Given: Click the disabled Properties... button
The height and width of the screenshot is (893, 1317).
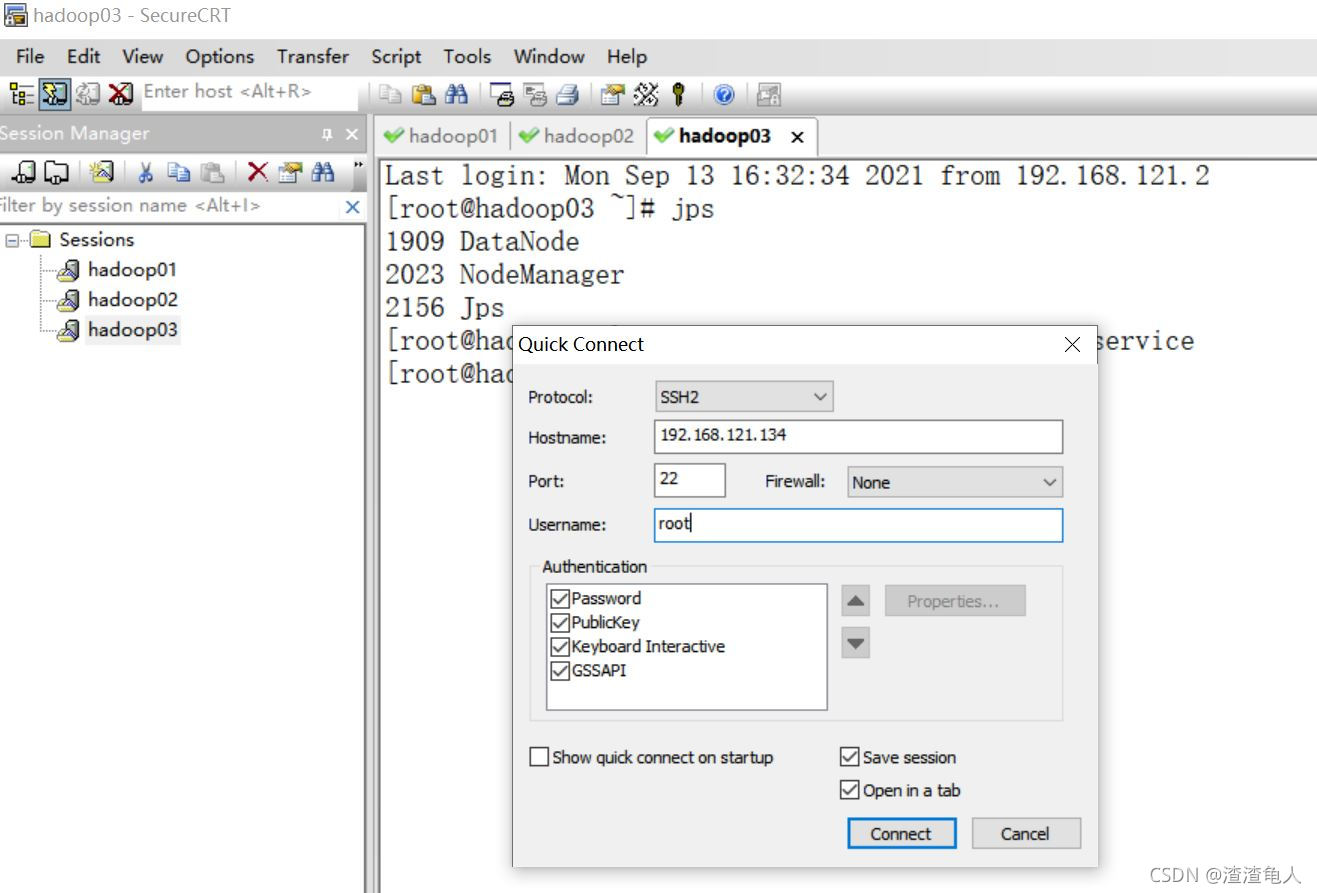Looking at the screenshot, I should click(x=955, y=601).
